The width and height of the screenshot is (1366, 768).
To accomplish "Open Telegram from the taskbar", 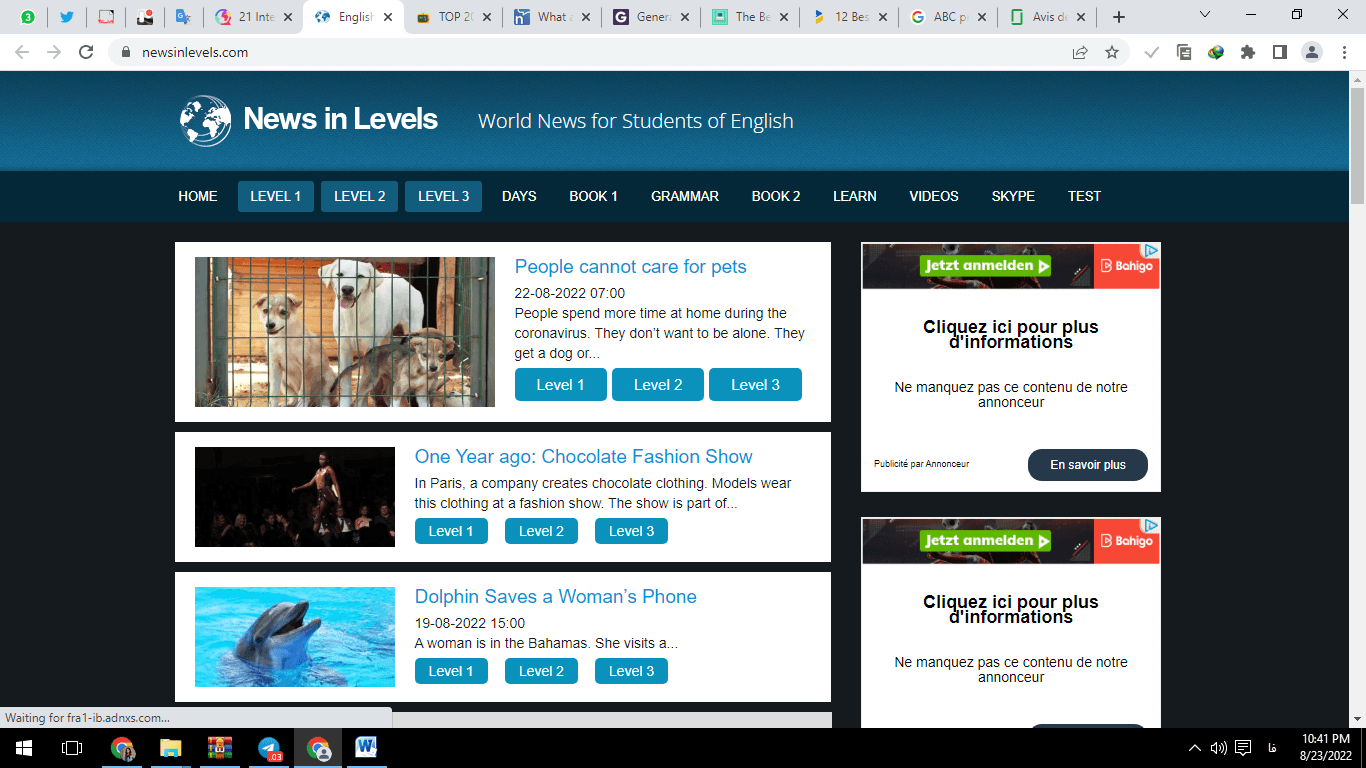I will coord(269,748).
